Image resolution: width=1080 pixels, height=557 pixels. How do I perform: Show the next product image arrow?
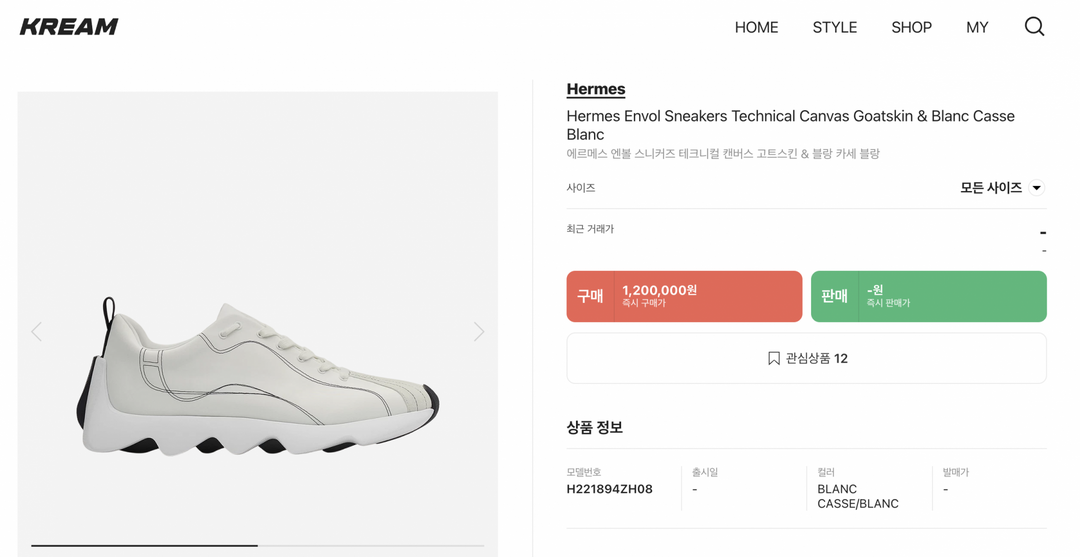coord(478,331)
